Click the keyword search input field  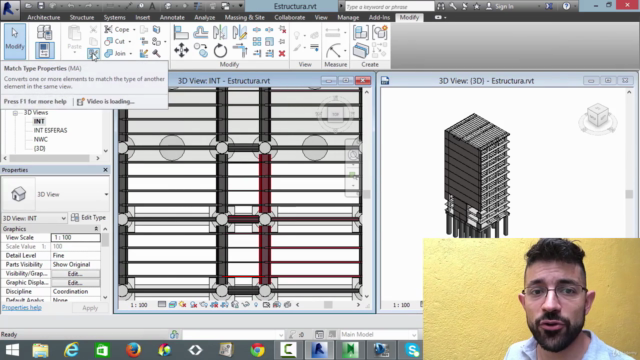tap(389, 7)
